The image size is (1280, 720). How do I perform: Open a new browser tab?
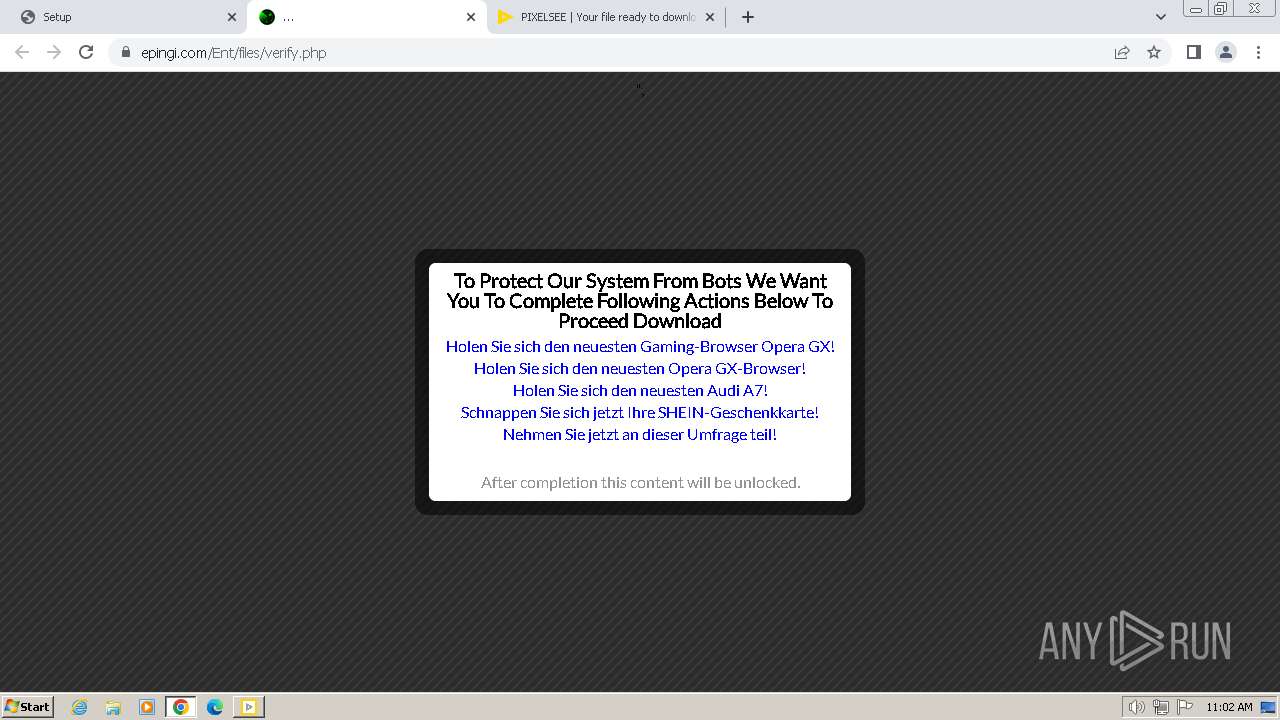pyautogui.click(x=748, y=17)
